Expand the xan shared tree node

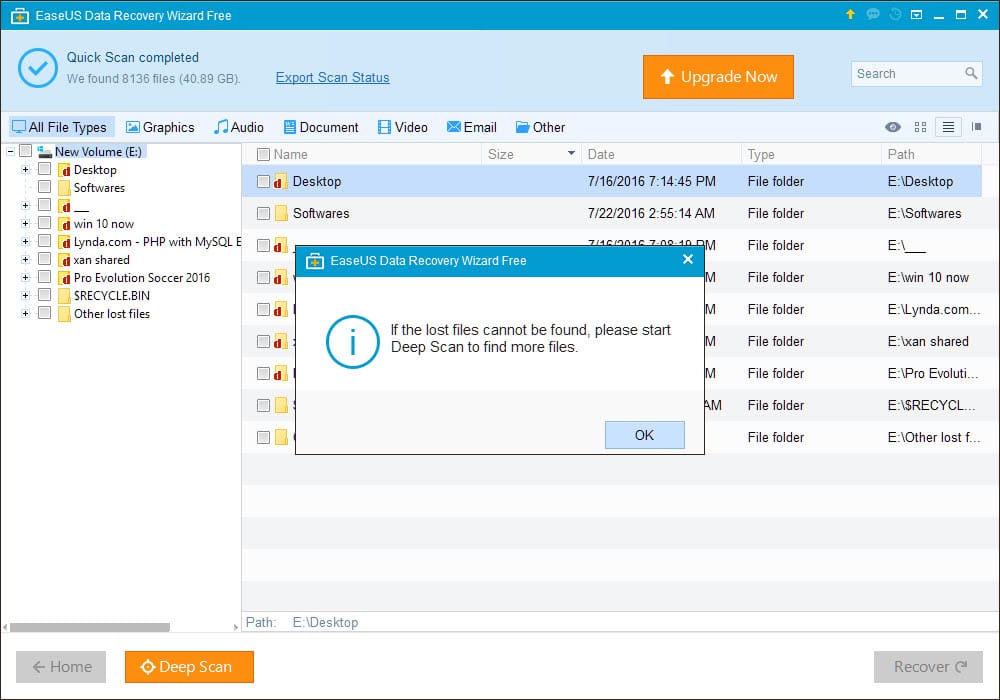(26, 259)
